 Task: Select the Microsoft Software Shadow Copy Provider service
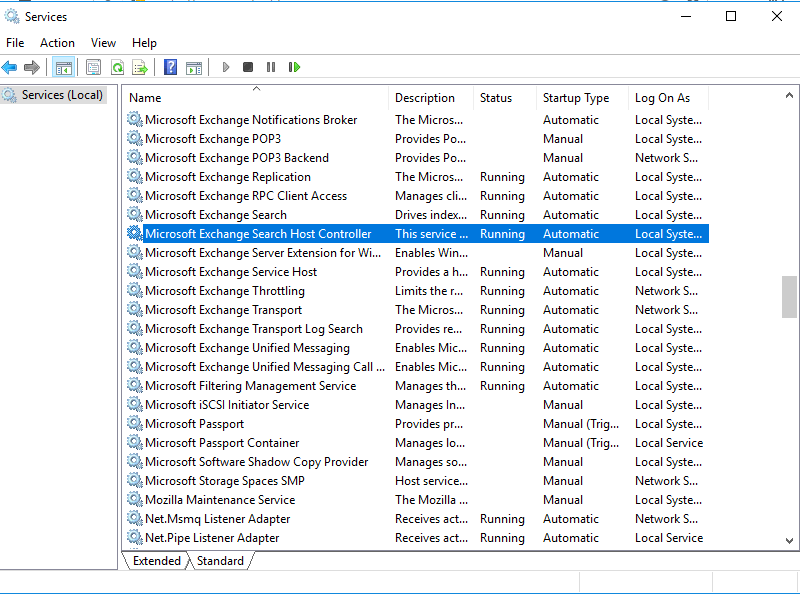coord(257,461)
